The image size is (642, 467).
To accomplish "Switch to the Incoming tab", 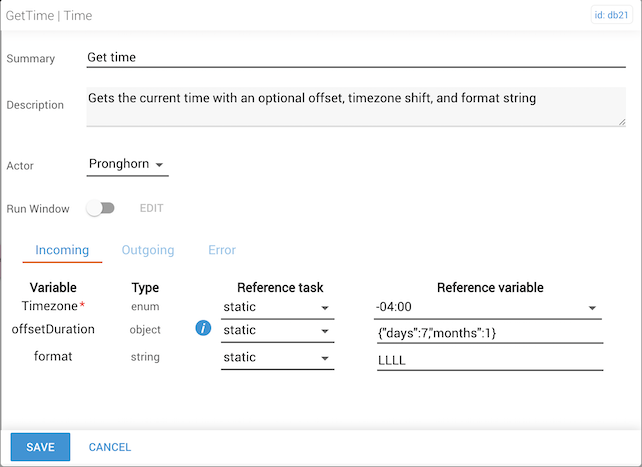I will [62, 250].
